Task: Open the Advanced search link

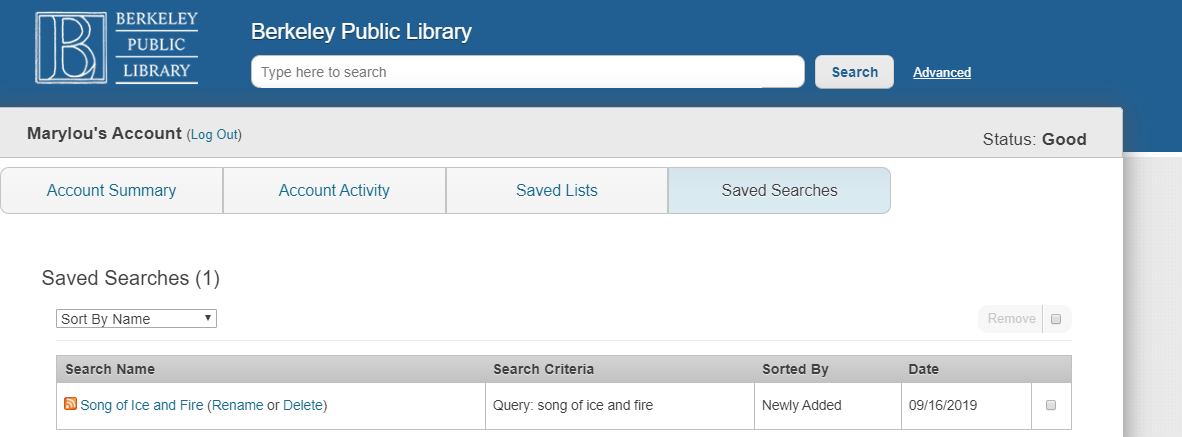Action: tap(942, 72)
